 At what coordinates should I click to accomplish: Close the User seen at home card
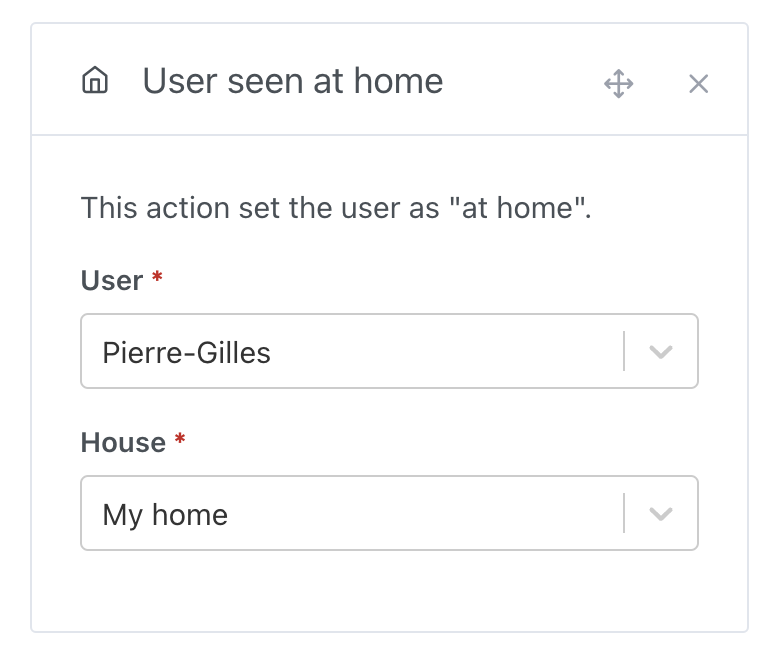(698, 84)
